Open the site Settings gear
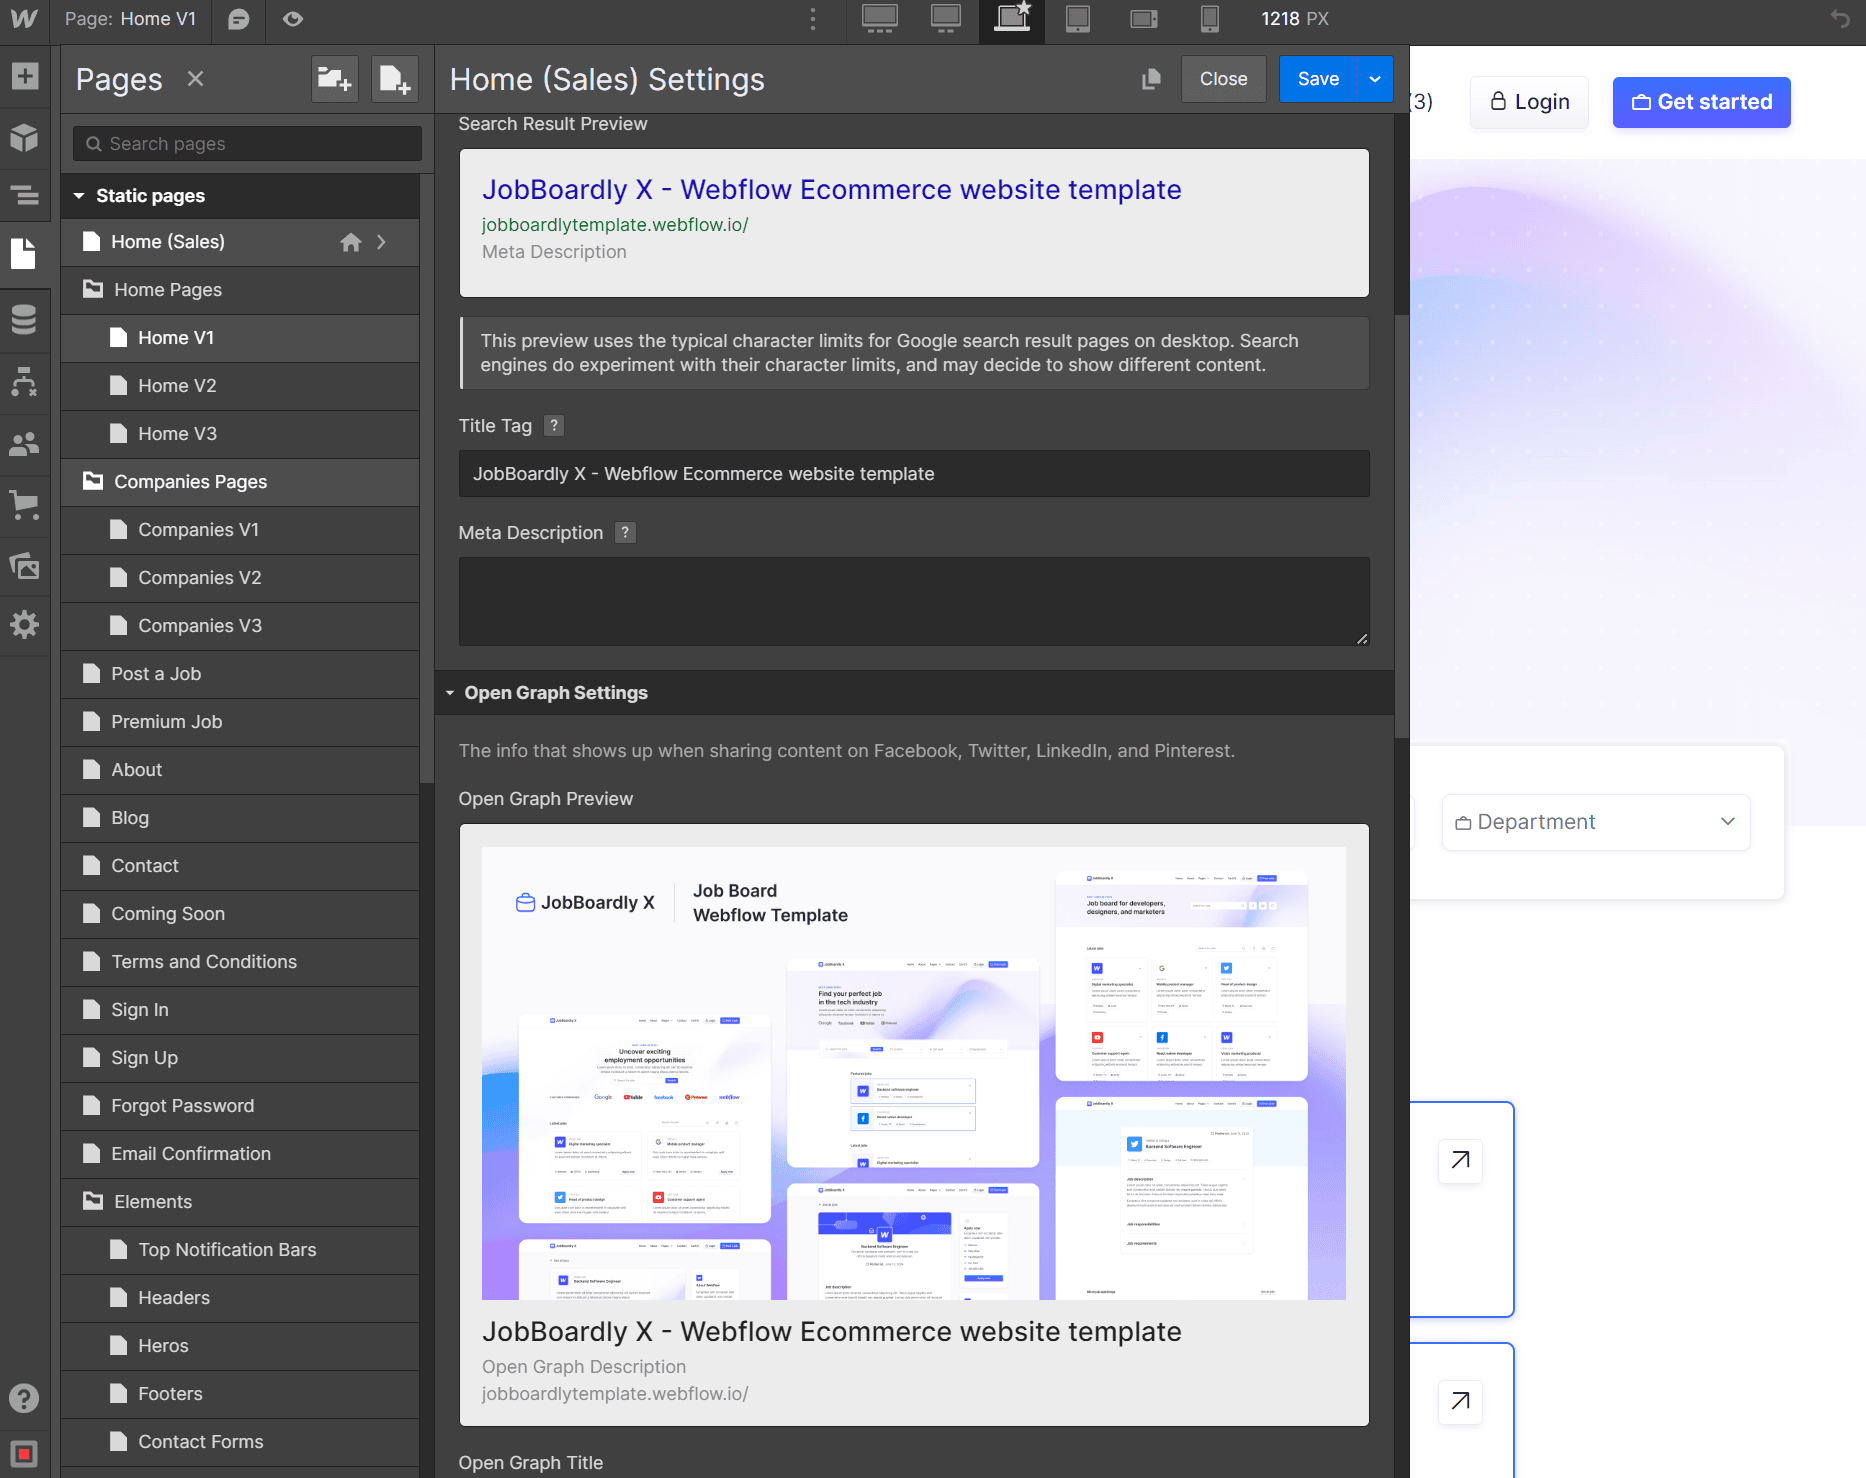 [x=24, y=625]
